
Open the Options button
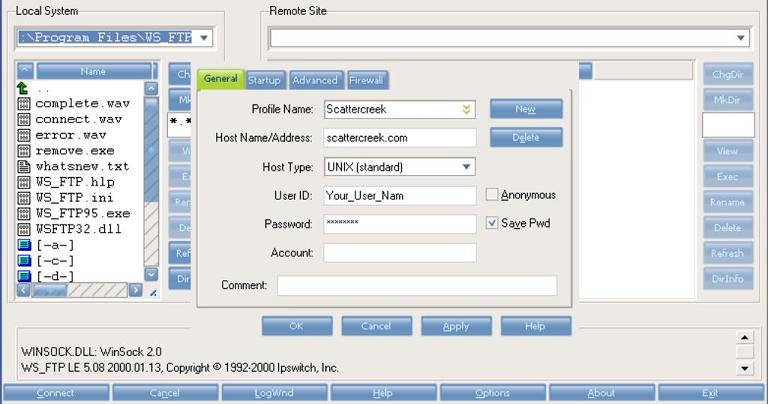[492, 393]
